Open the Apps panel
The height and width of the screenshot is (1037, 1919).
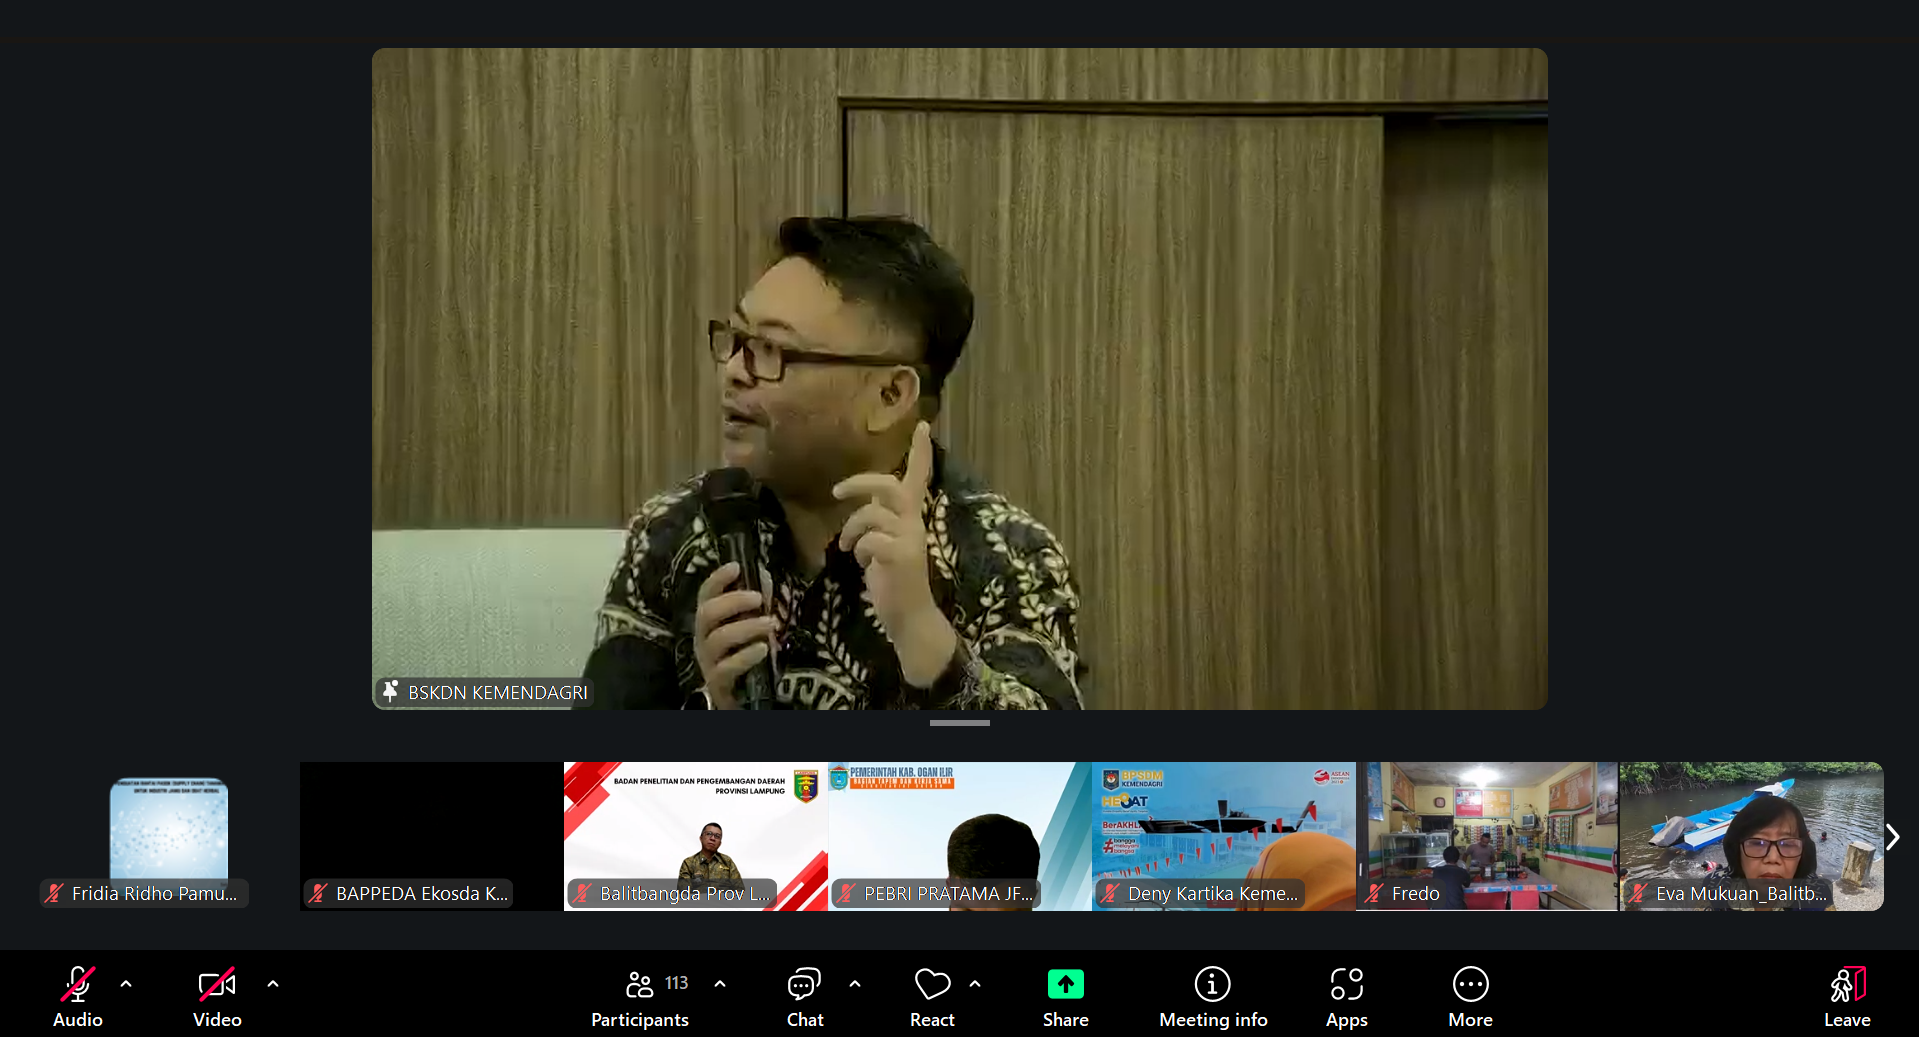point(1346,997)
